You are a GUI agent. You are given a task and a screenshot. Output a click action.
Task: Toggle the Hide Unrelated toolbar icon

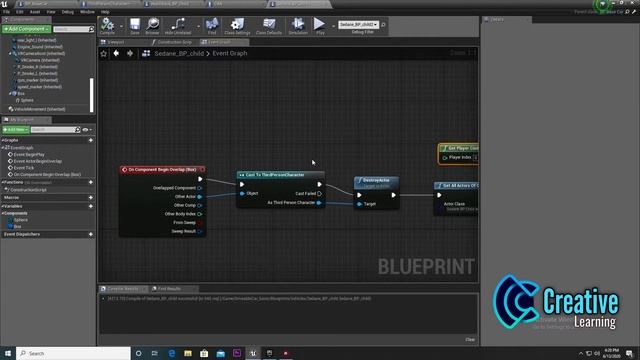coord(178,26)
